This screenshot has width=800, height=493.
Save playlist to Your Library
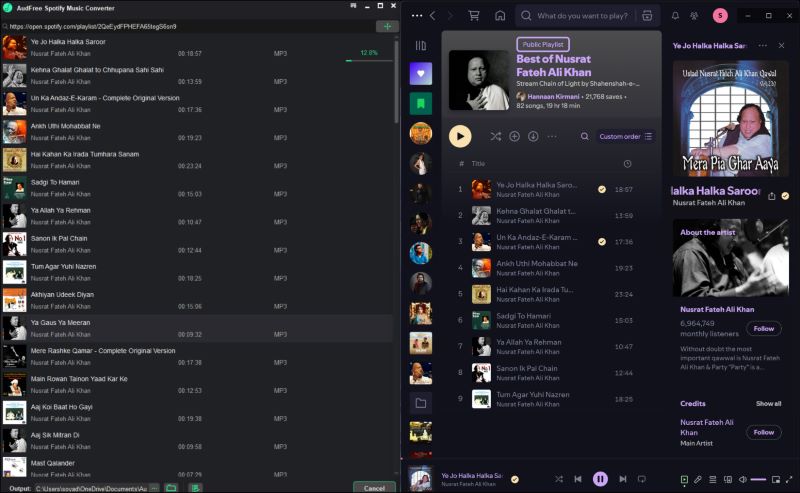(x=514, y=136)
